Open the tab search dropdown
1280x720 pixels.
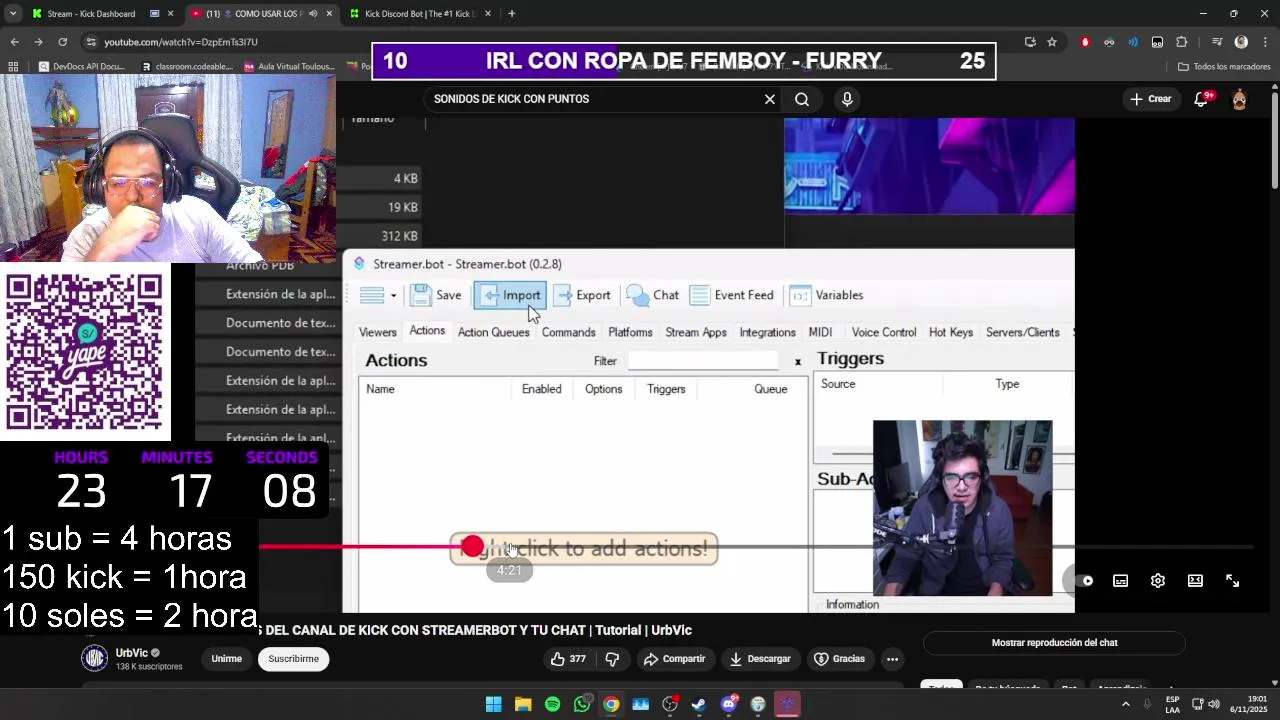click(13, 14)
